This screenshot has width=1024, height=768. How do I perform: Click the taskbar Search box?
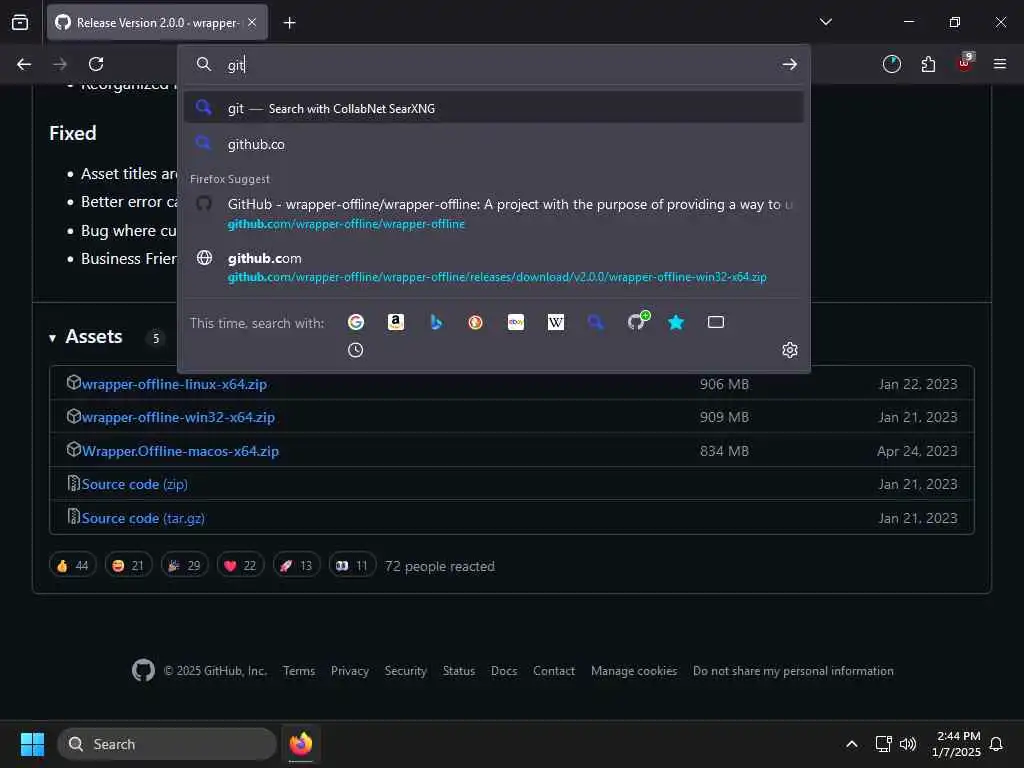tap(167, 744)
